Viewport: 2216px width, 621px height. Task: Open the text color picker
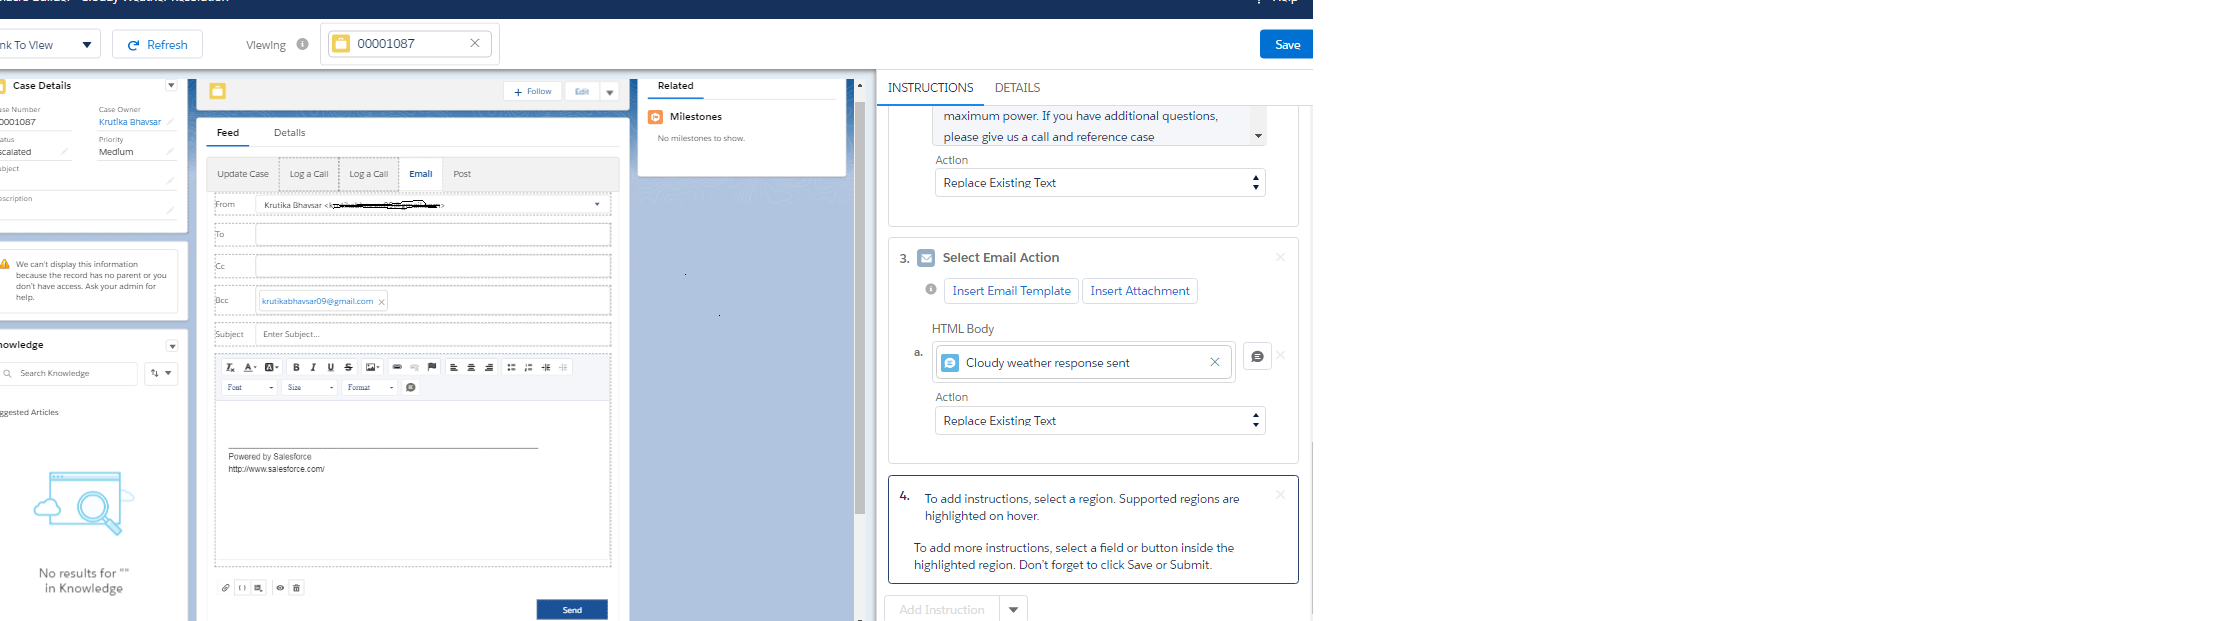(x=250, y=368)
